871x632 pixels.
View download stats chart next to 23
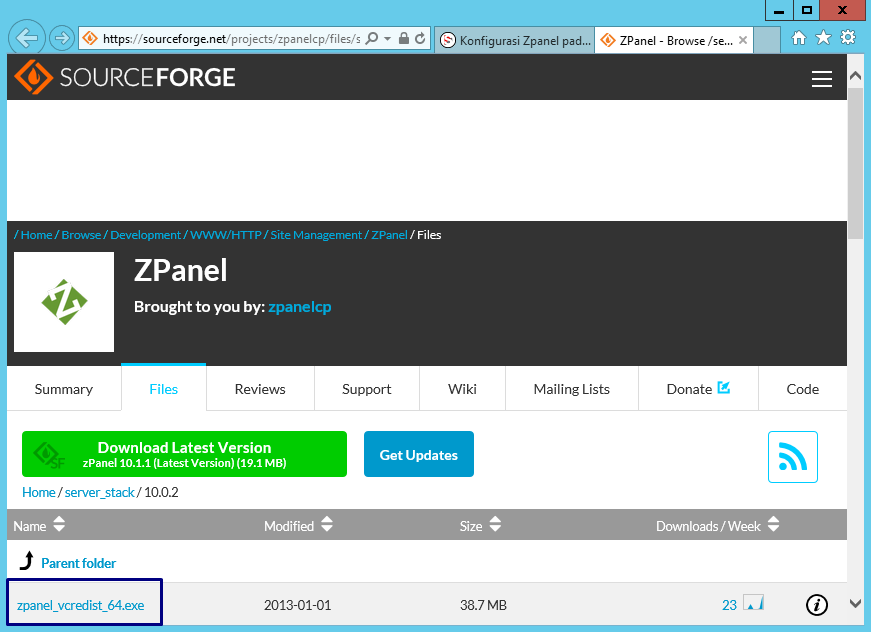754,604
